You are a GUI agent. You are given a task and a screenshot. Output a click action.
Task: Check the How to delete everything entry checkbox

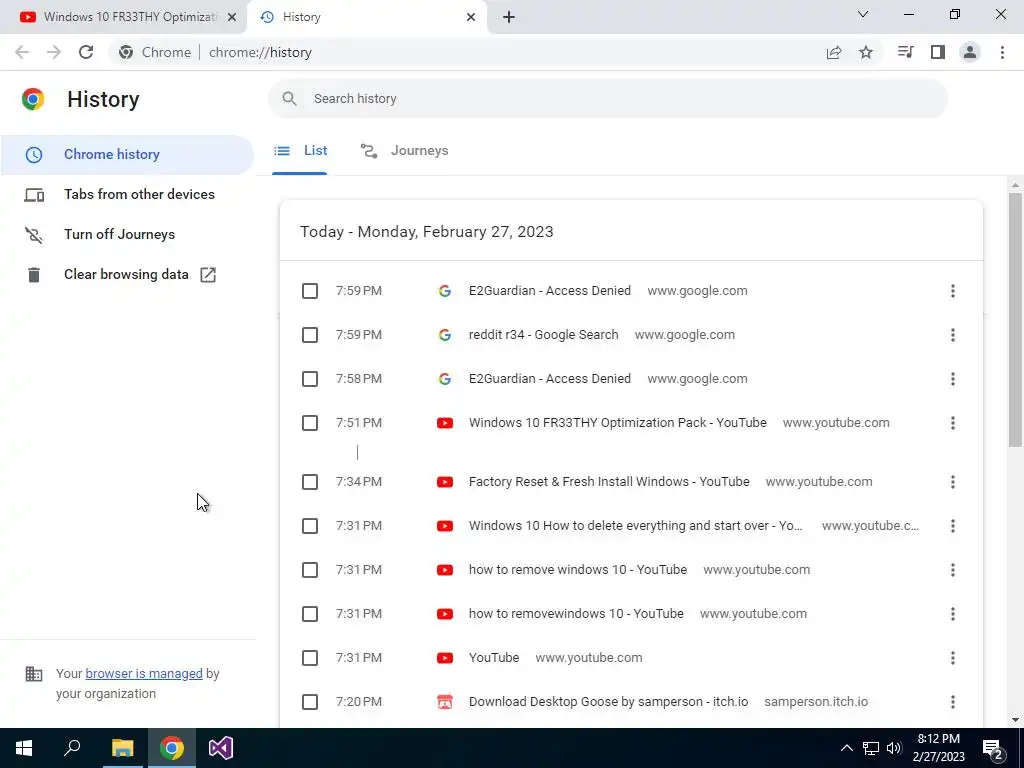click(310, 526)
